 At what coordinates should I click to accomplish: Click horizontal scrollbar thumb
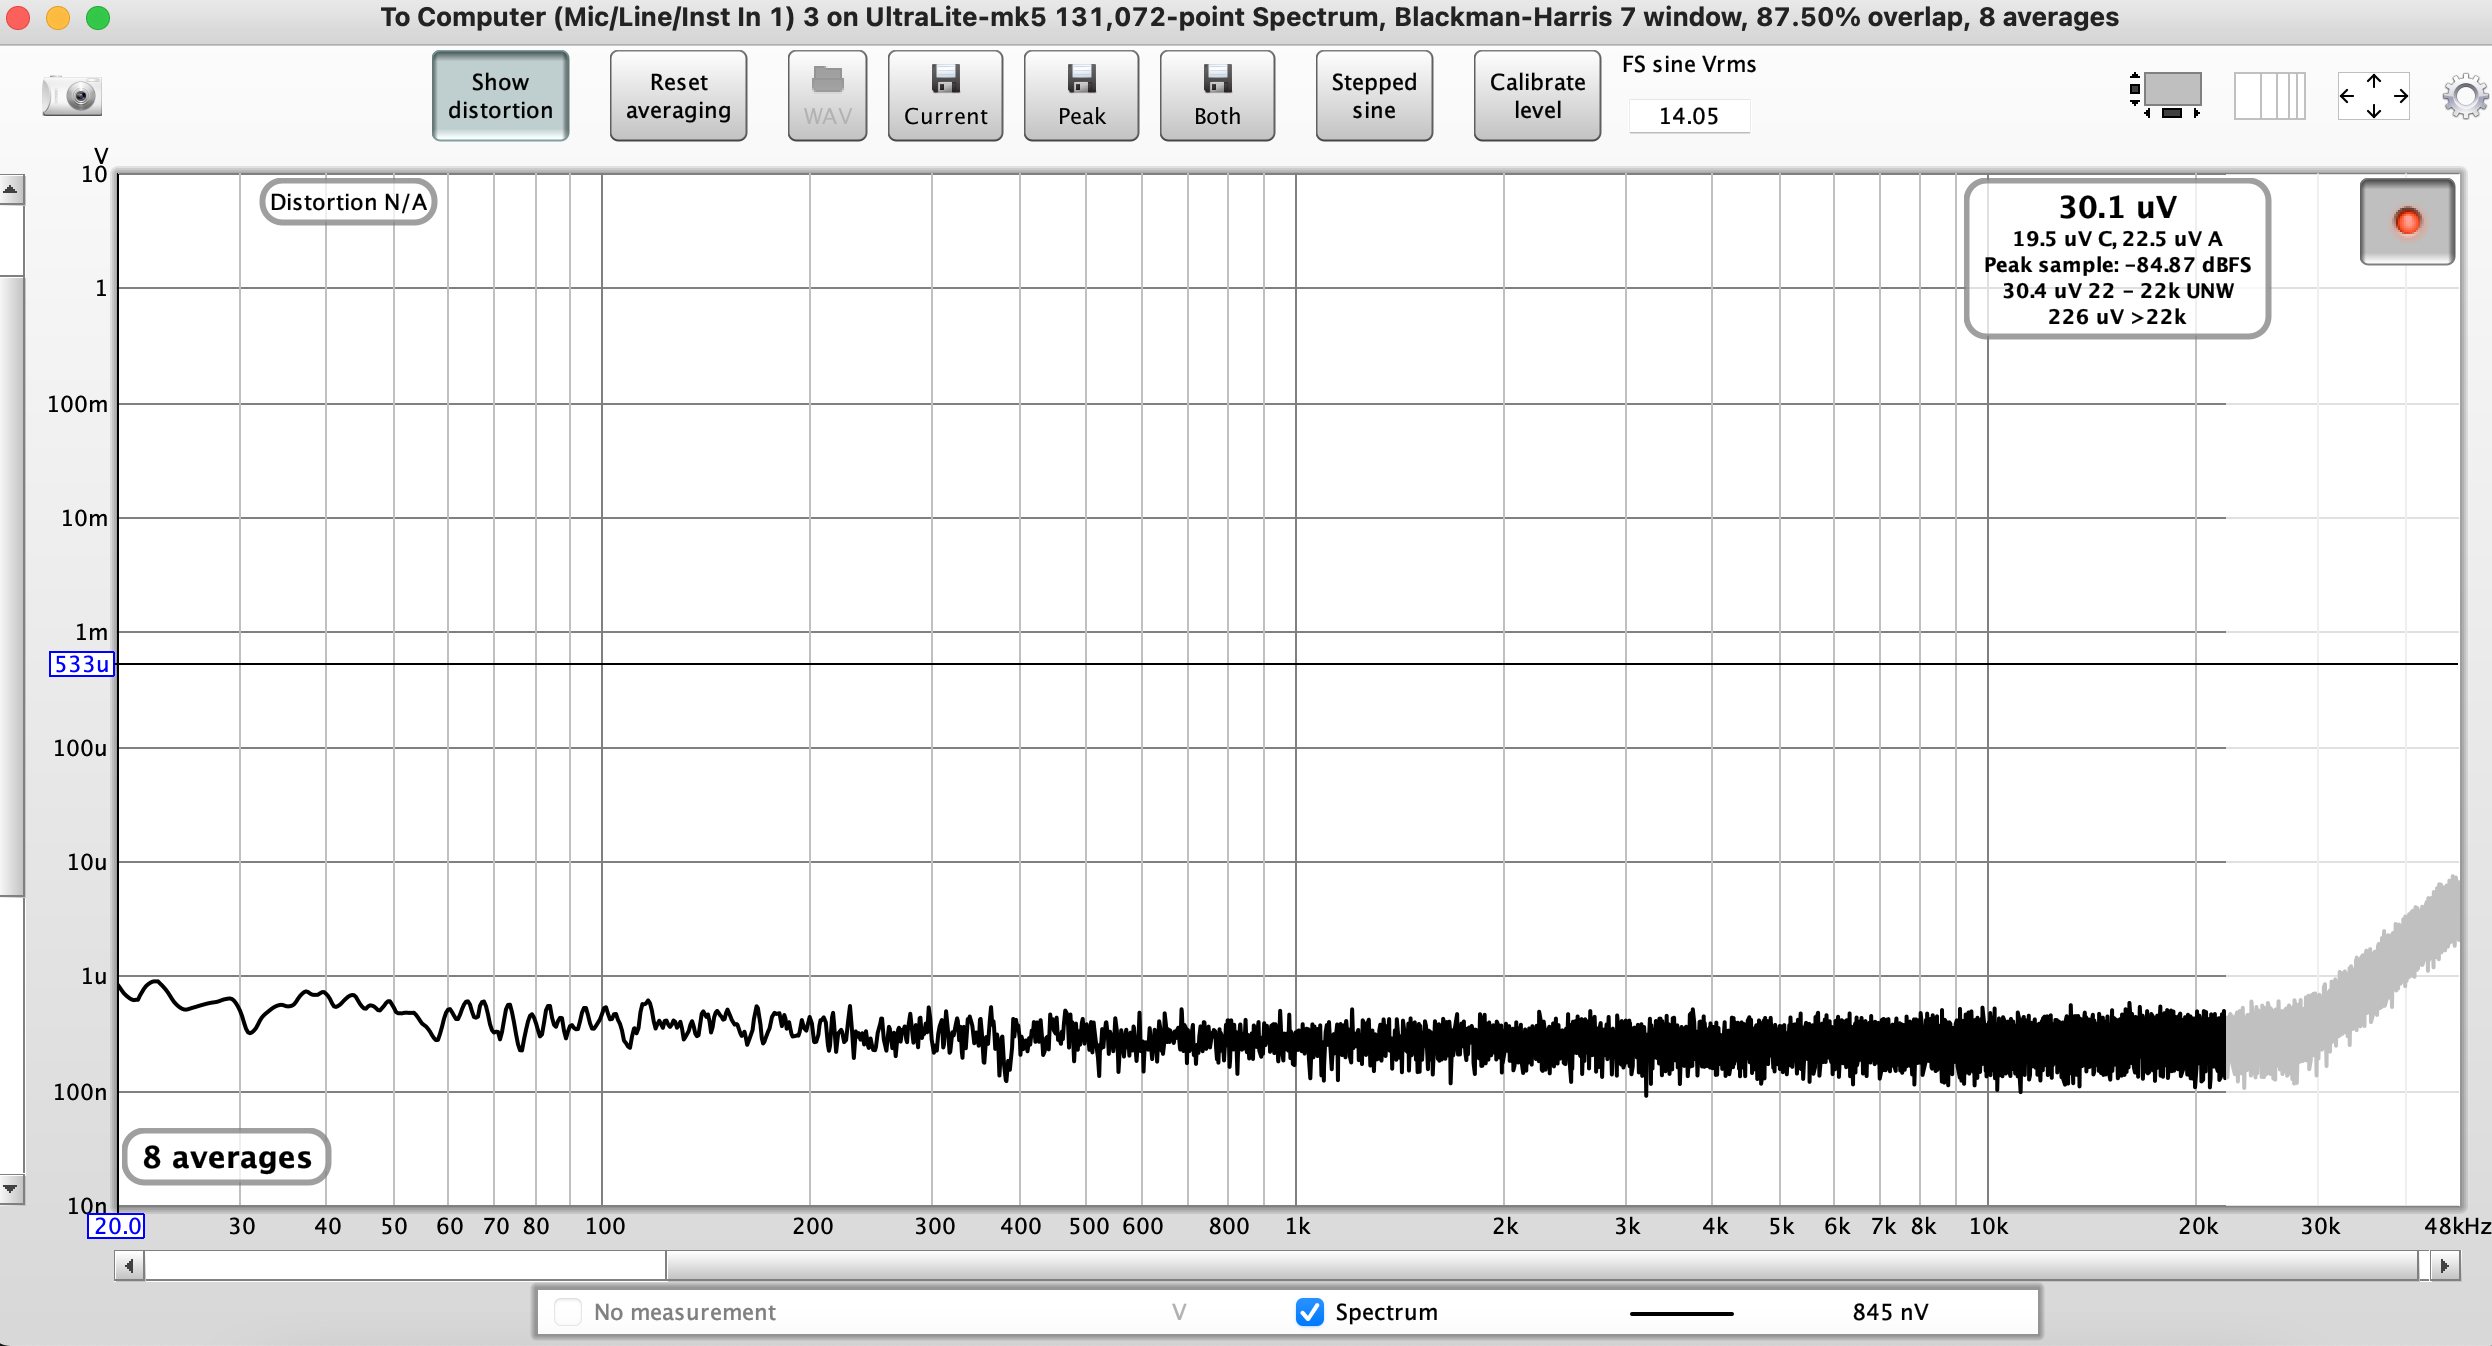point(1542,1266)
